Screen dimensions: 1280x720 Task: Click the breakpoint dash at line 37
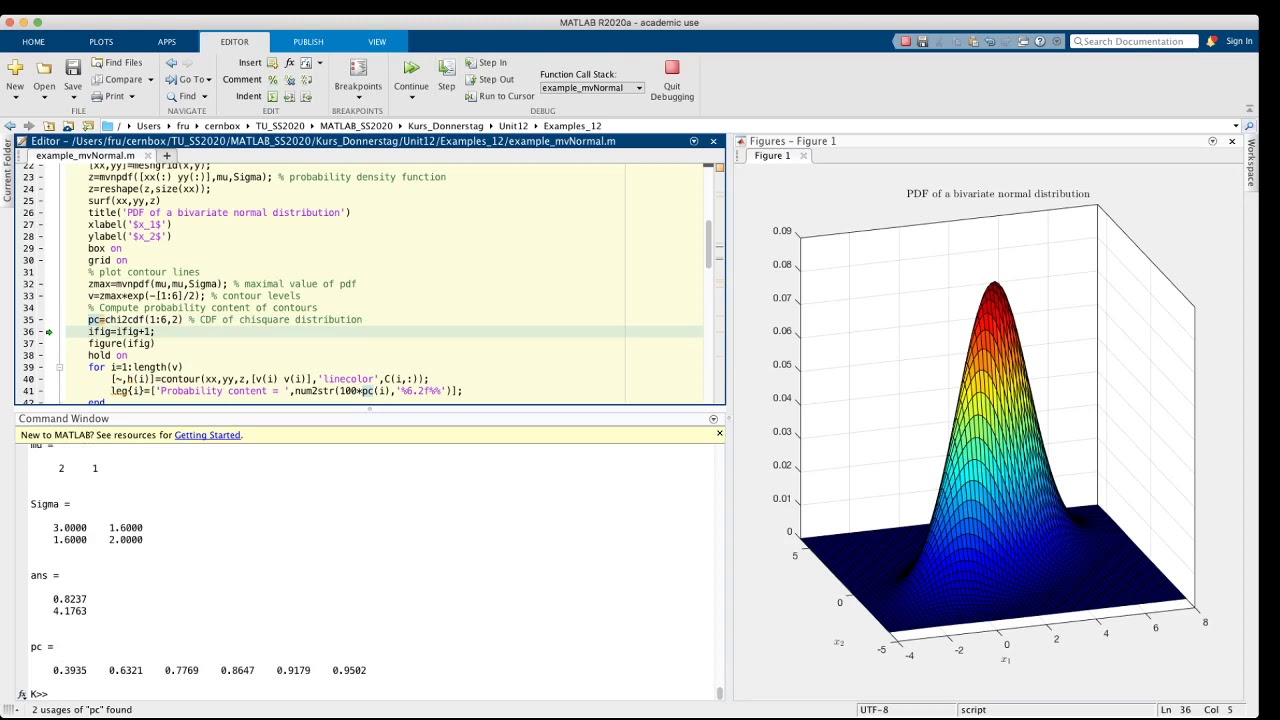[39, 343]
